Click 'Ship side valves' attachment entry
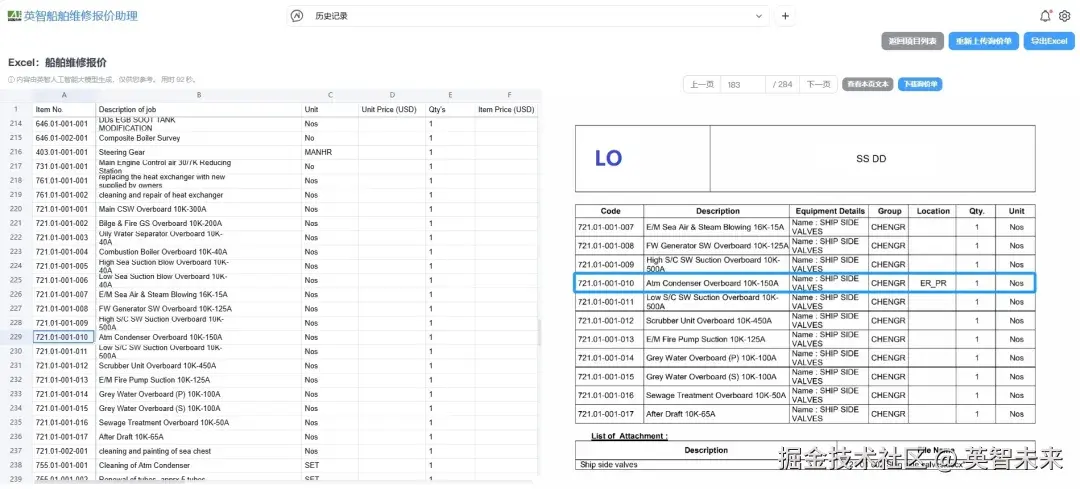1080x489 pixels. [608, 465]
